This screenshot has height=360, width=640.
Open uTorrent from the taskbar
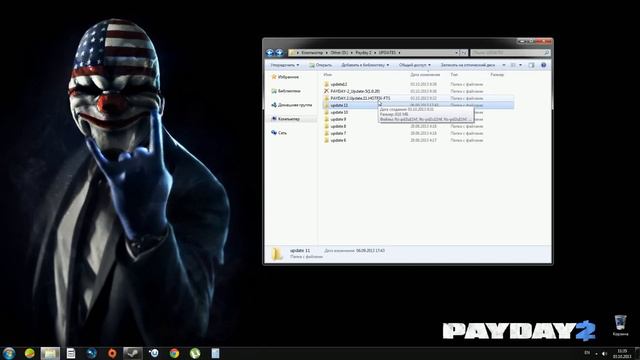coord(195,353)
